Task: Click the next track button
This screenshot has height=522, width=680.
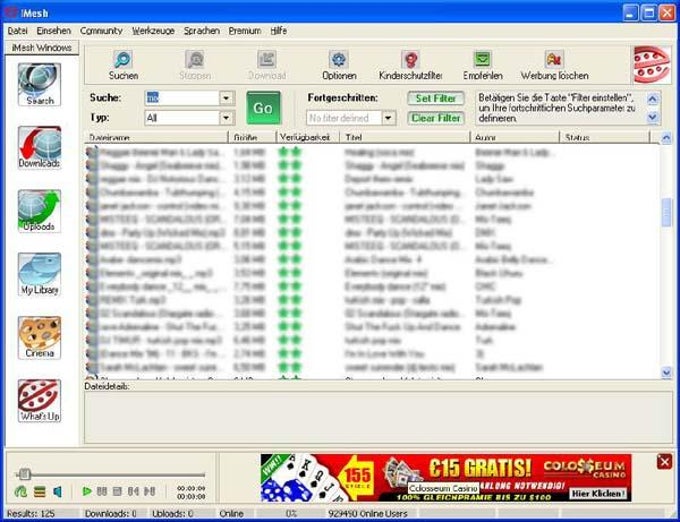Action: [150, 491]
